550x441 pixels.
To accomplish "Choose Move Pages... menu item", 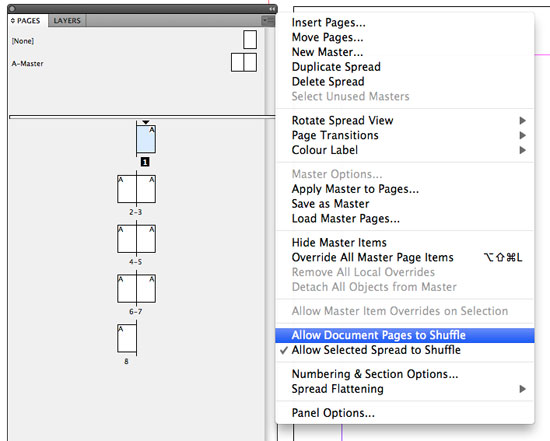I will click(405, 37).
